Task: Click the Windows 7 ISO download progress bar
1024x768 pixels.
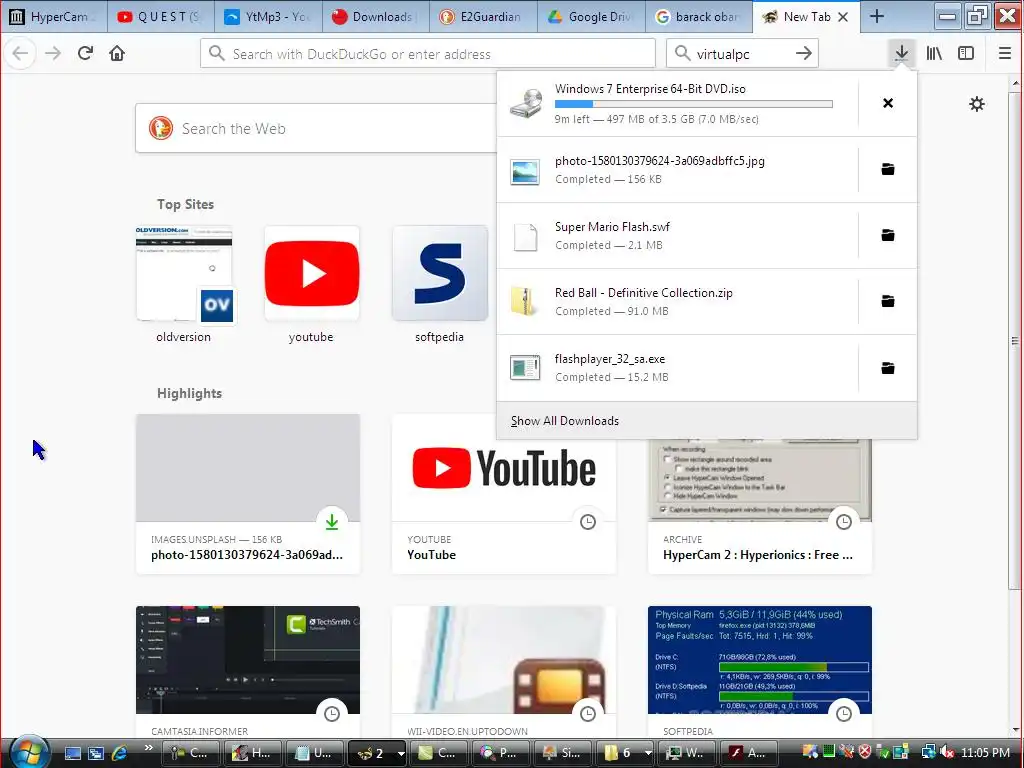Action: click(x=694, y=104)
